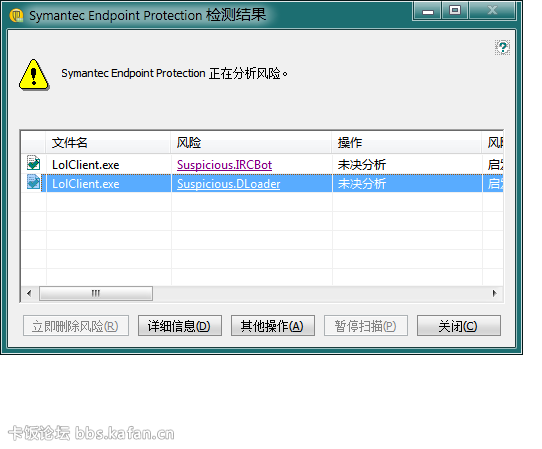Viewport: 542px width, 449px height.
Task: Toggle the file icon for the Suspicious.IRCBot row
Action: click(x=34, y=163)
